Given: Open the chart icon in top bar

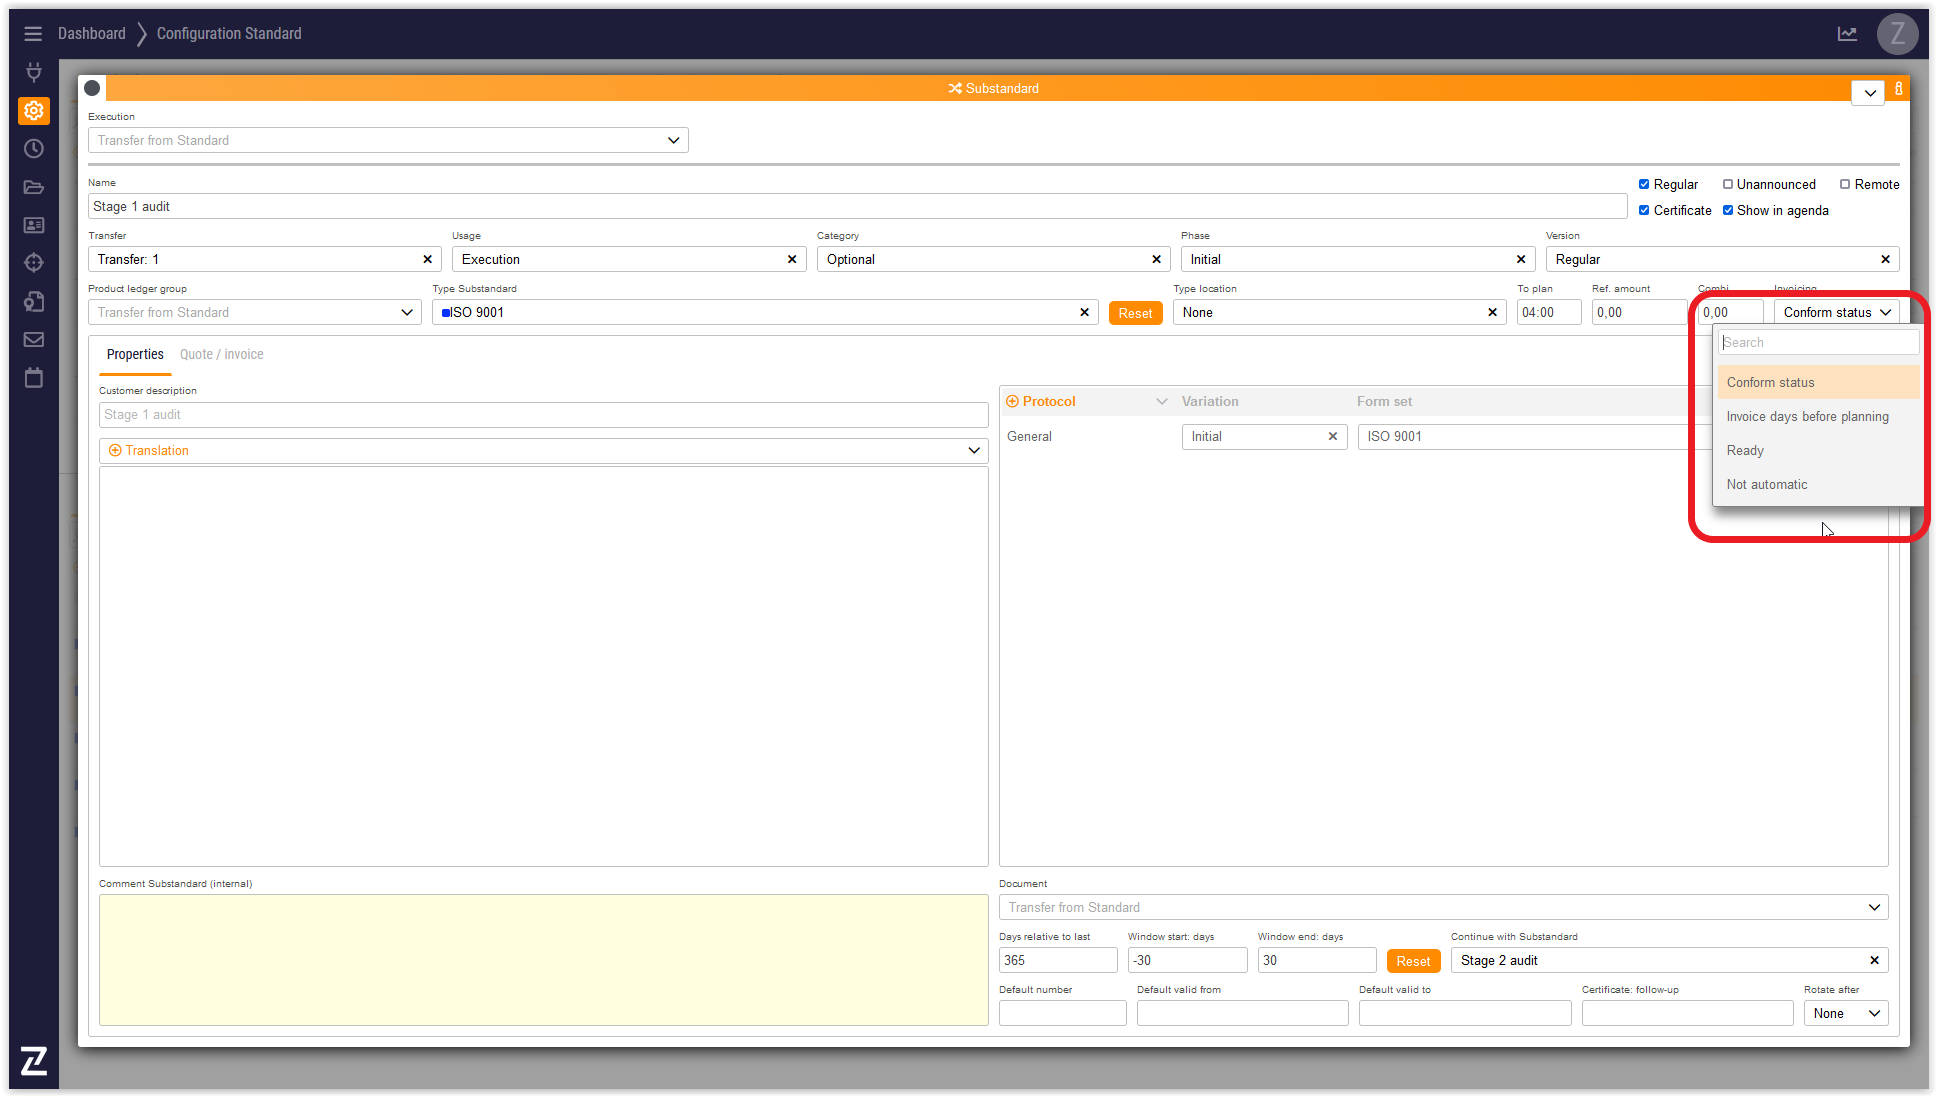Looking at the screenshot, I should [x=1847, y=34].
